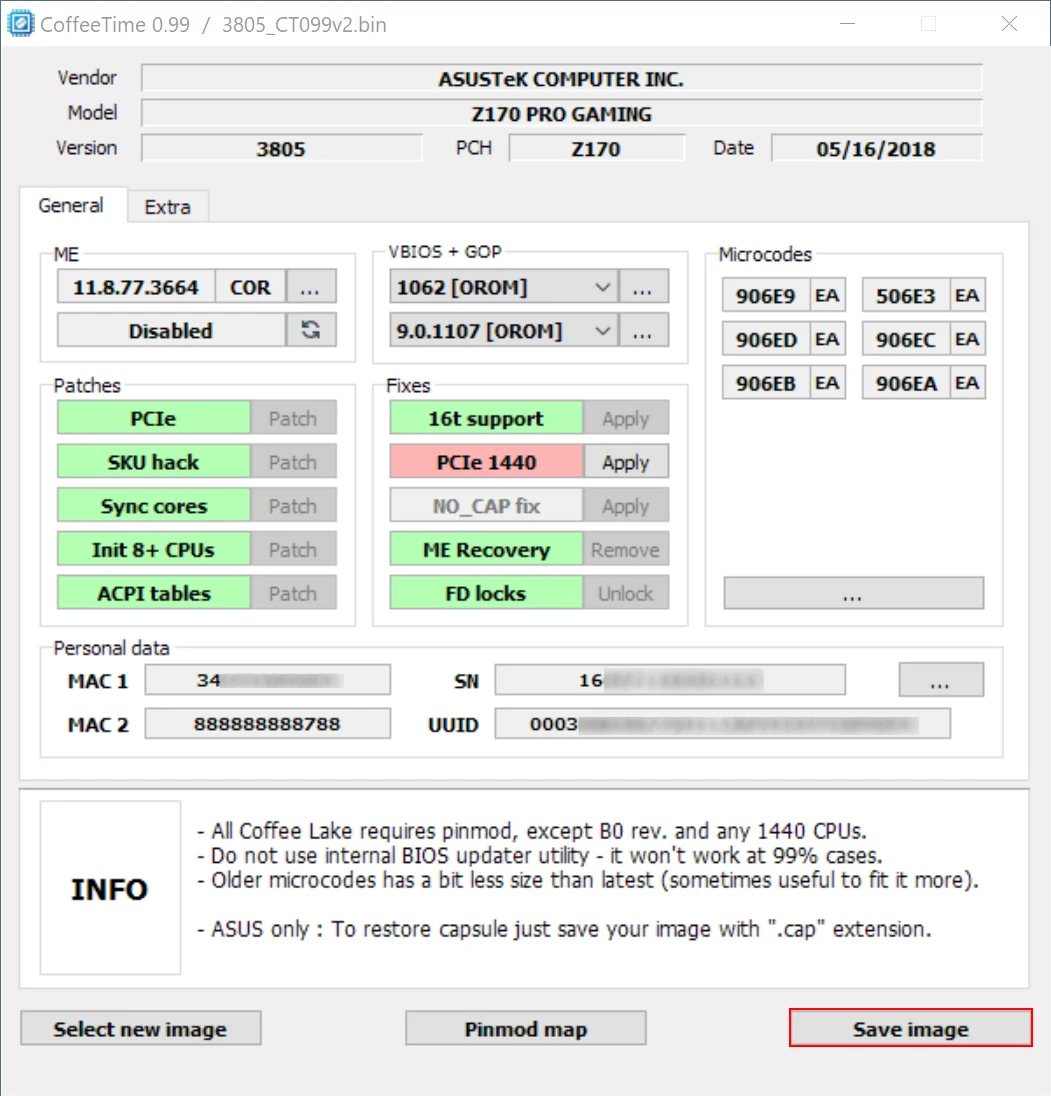The height and width of the screenshot is (1096, 1051).
Task: Click the NO_CAP fix status label
Action: (x=486, y=505)
